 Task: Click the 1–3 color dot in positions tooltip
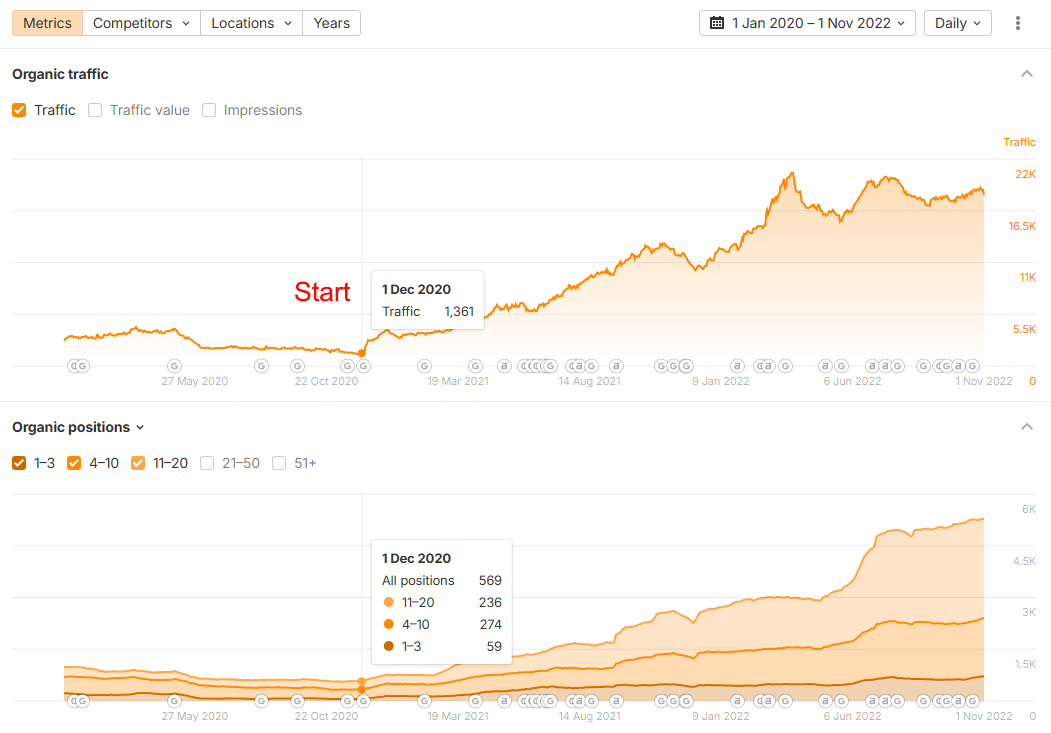(389, 647)
